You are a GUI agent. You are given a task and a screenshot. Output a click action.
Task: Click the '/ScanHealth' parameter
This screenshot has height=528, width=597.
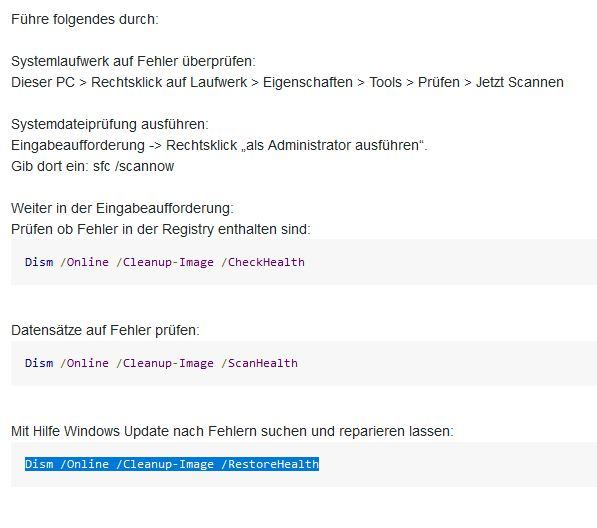tap(259, 363)
